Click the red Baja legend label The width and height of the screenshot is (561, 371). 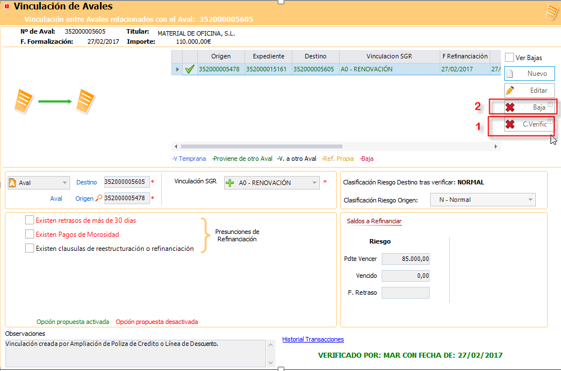coord(367,158)
